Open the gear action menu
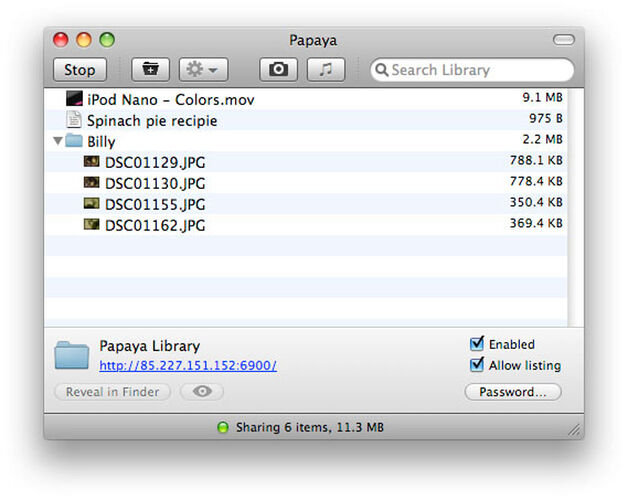This screenshot has height=500, width=628. point(203,70)
